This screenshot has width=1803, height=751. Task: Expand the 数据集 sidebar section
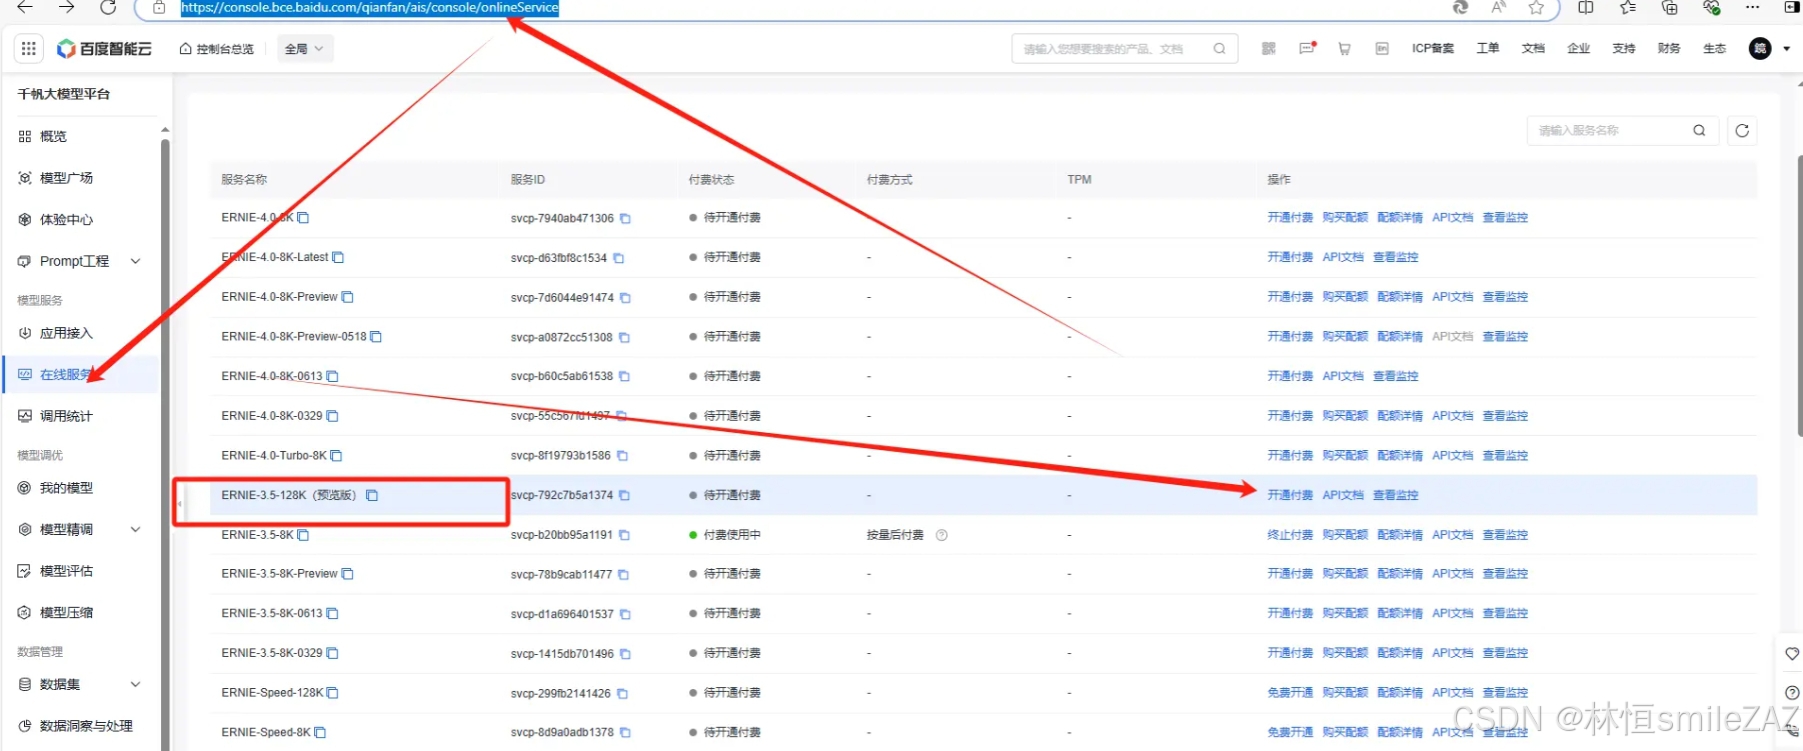tap(136, 684)
